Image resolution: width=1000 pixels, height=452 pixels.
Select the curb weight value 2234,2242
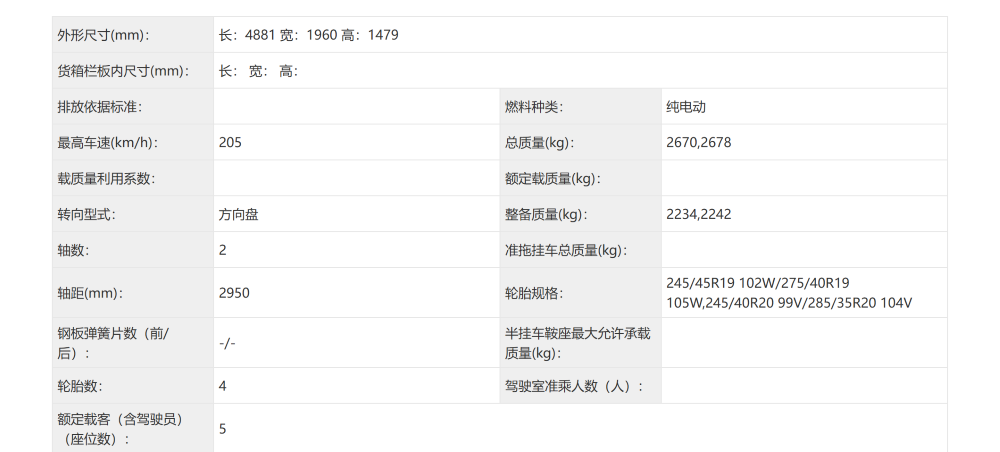coord(698,215)
